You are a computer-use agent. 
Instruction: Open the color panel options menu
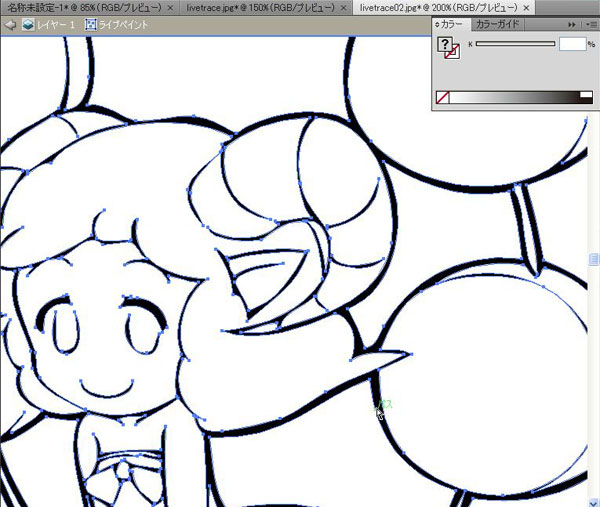point(590,23)
